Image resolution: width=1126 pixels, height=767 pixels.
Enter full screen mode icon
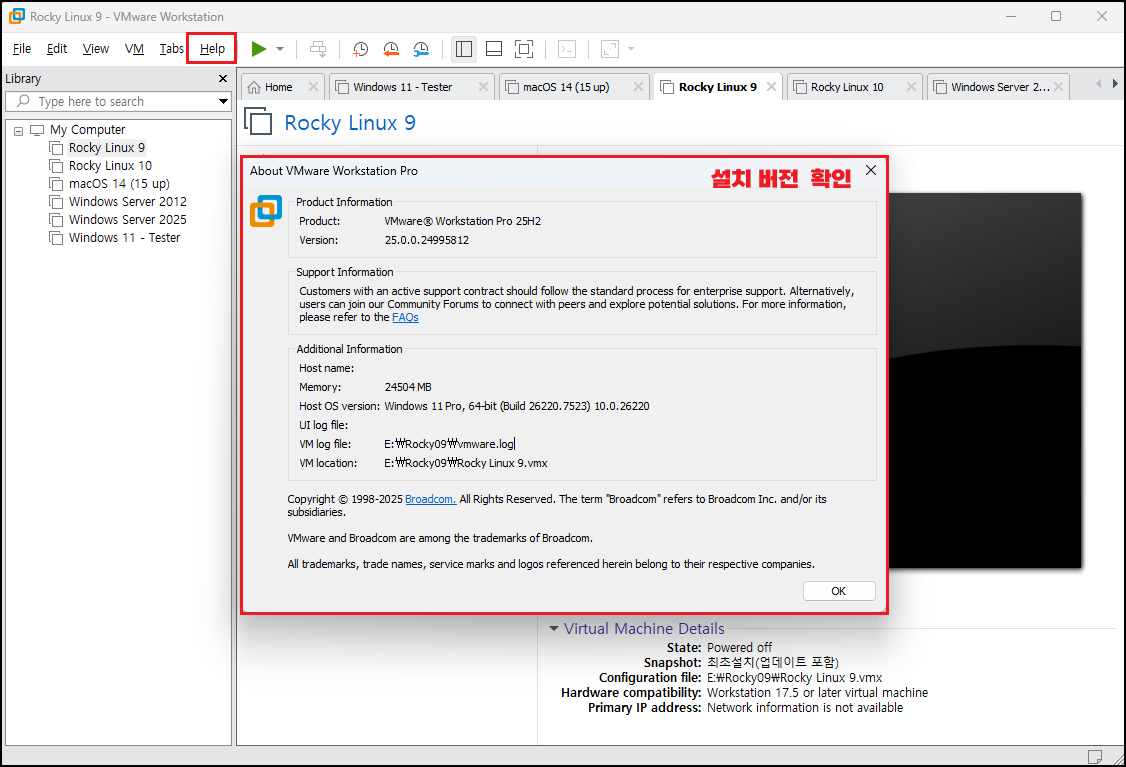coord(524,49)
